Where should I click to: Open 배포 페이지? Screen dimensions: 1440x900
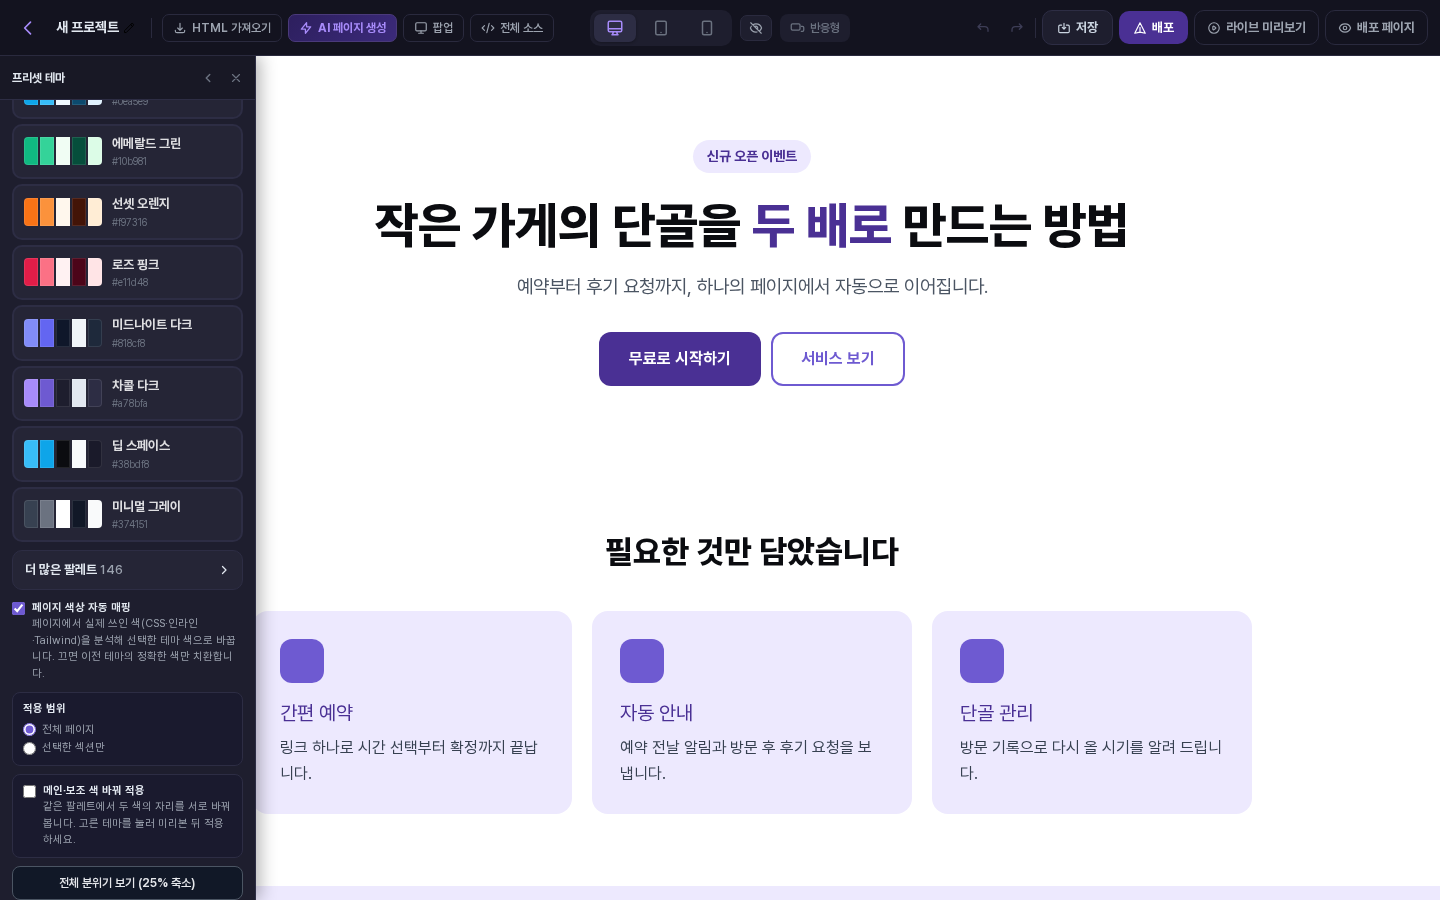1376,28
